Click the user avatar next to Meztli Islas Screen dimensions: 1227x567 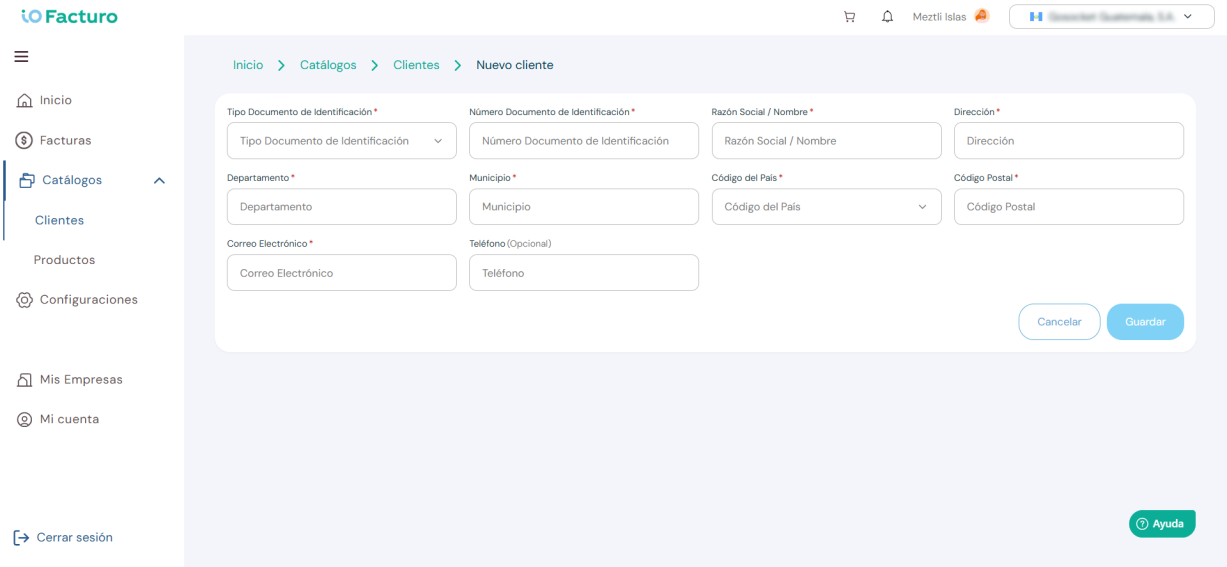click(981, 16)
